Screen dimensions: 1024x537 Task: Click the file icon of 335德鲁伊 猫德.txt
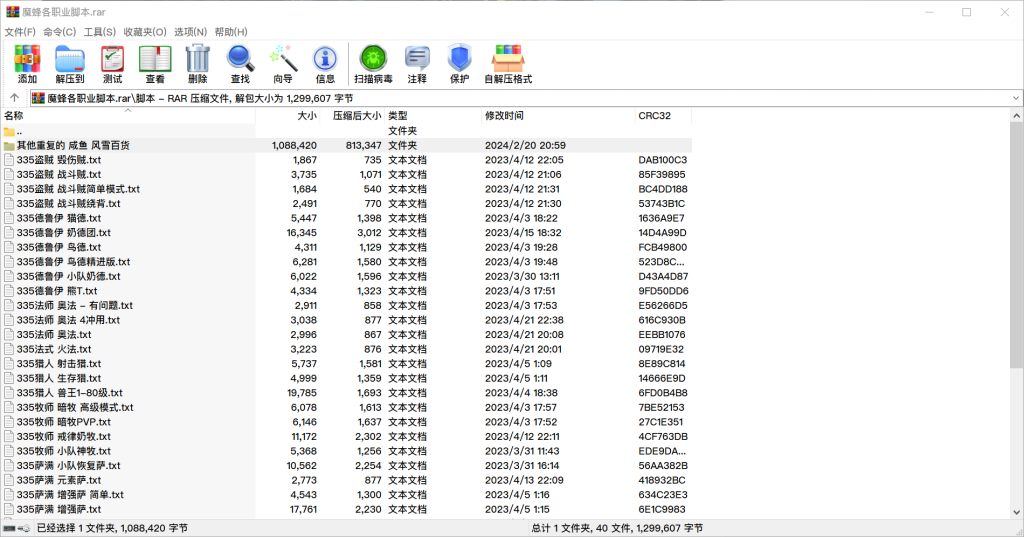click(9, 218)
